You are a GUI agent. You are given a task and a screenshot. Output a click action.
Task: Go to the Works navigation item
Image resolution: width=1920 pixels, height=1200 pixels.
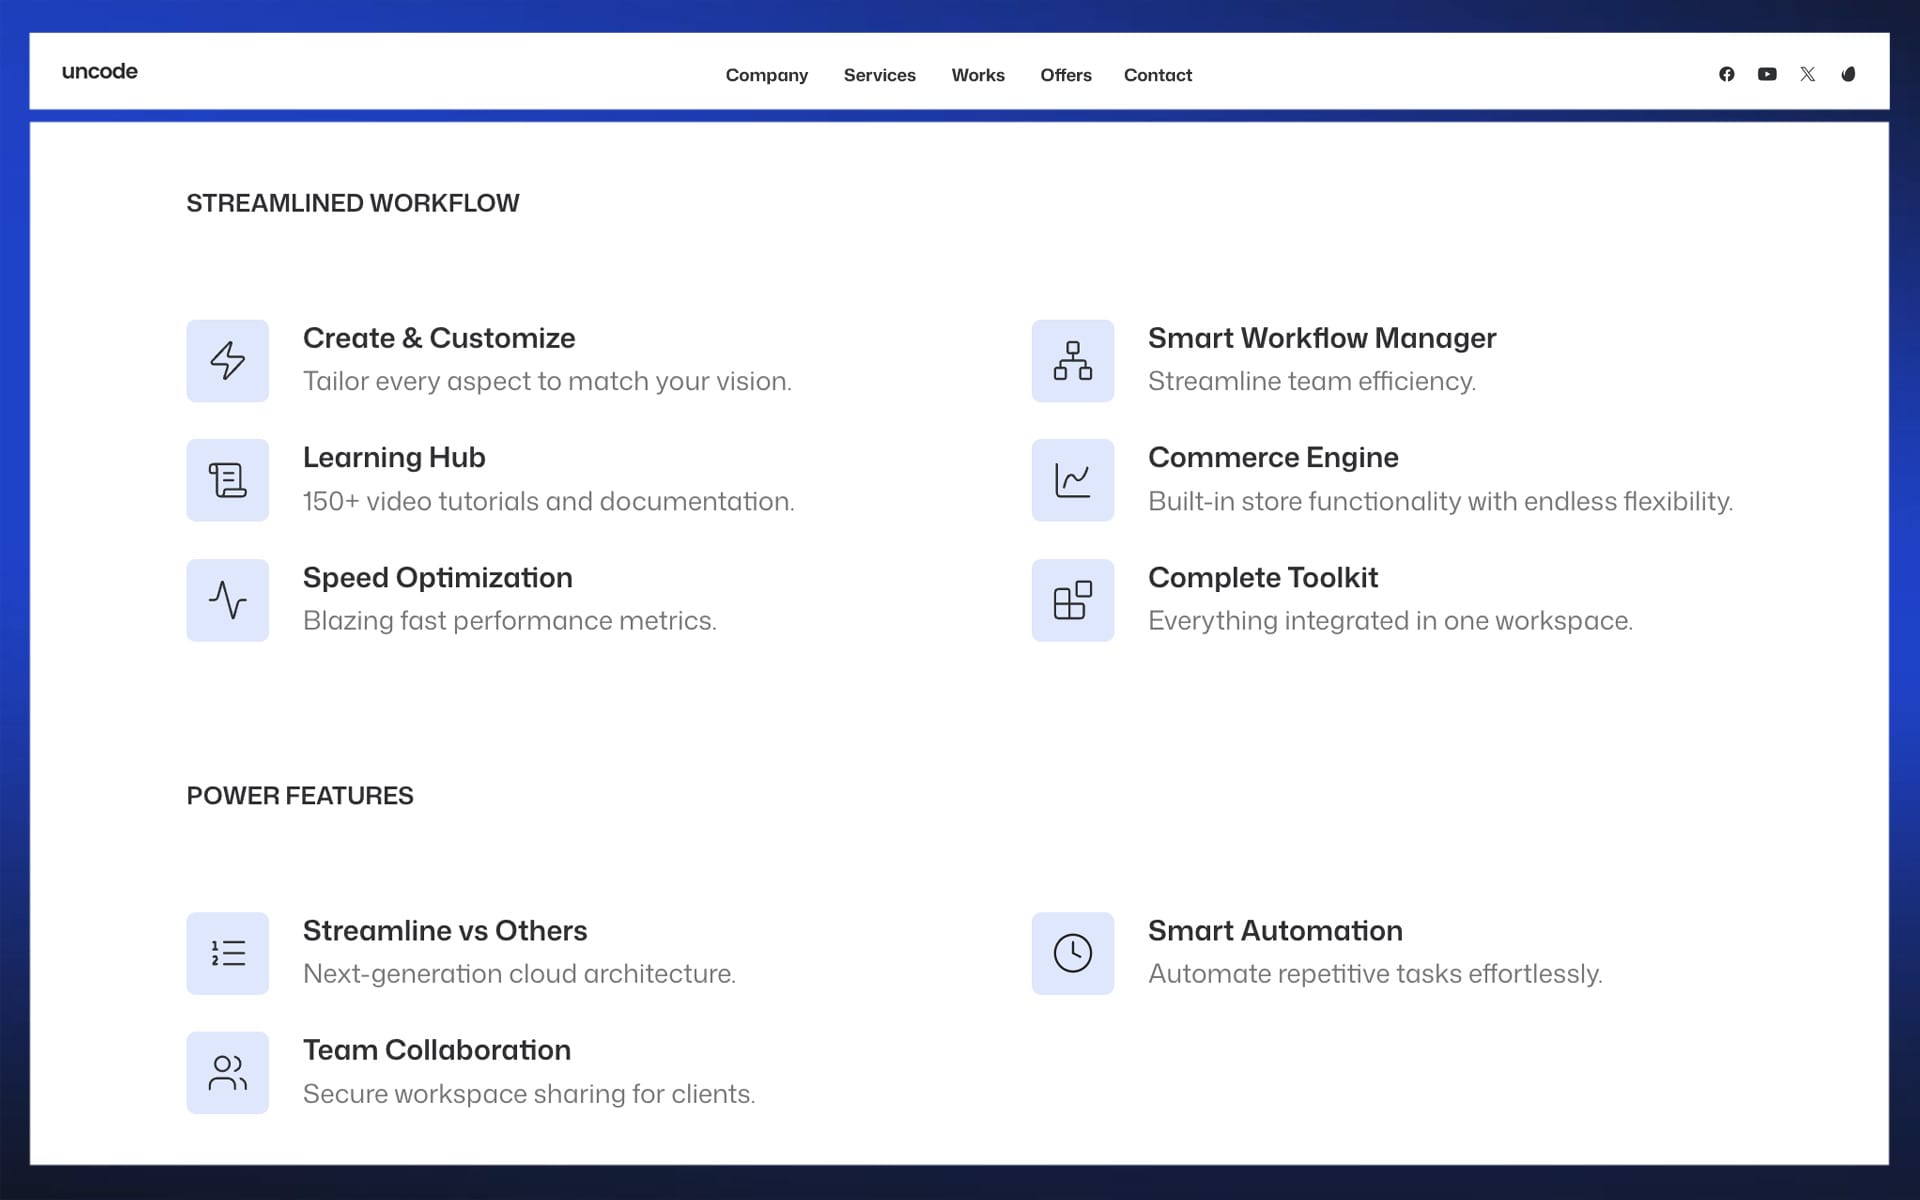977,75
